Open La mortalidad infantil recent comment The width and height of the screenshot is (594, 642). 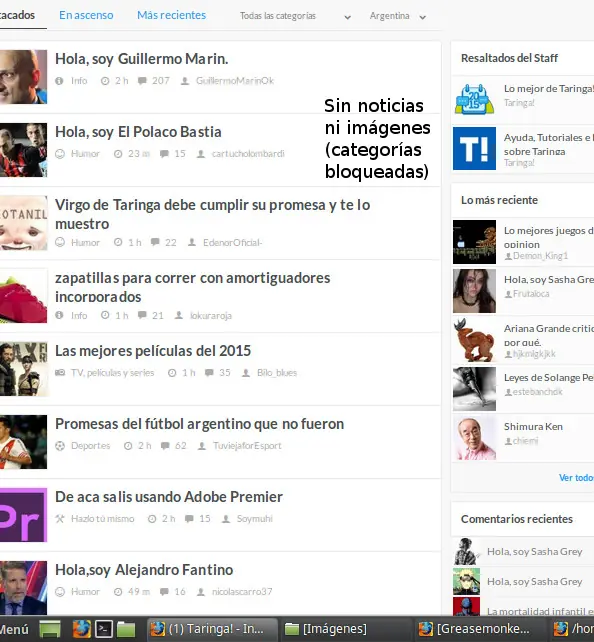540,611
